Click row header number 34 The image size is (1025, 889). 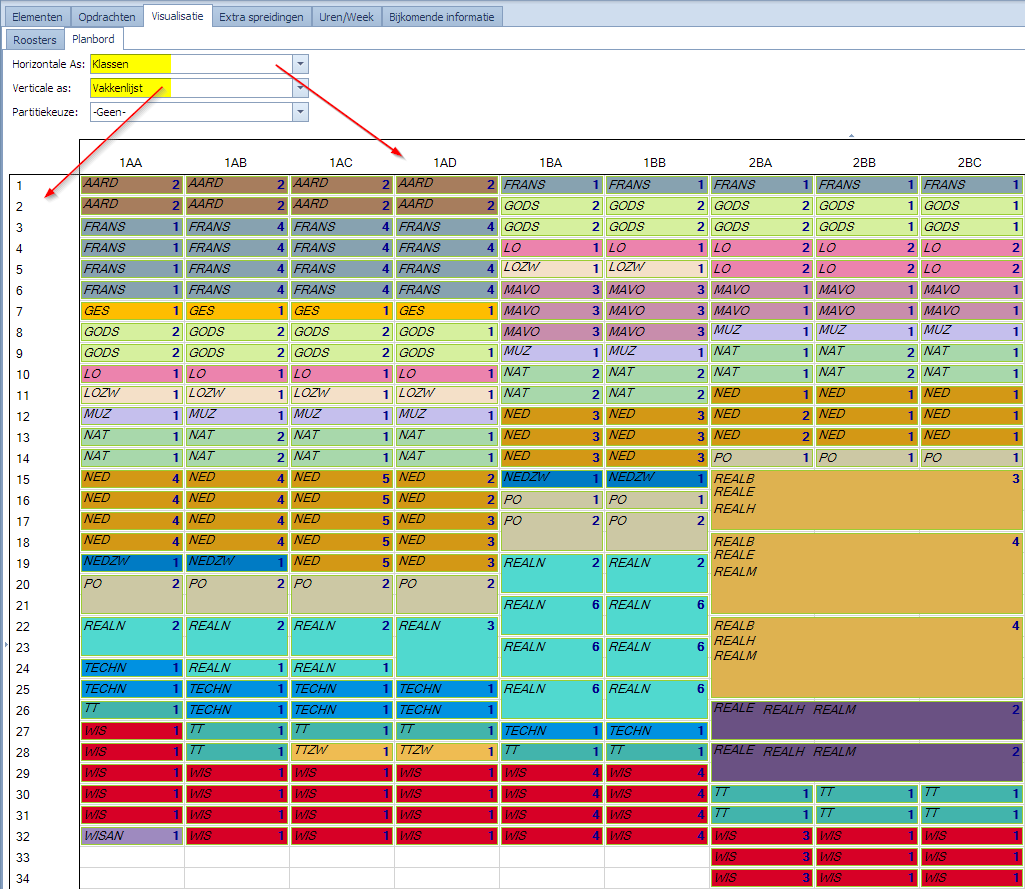23,879
